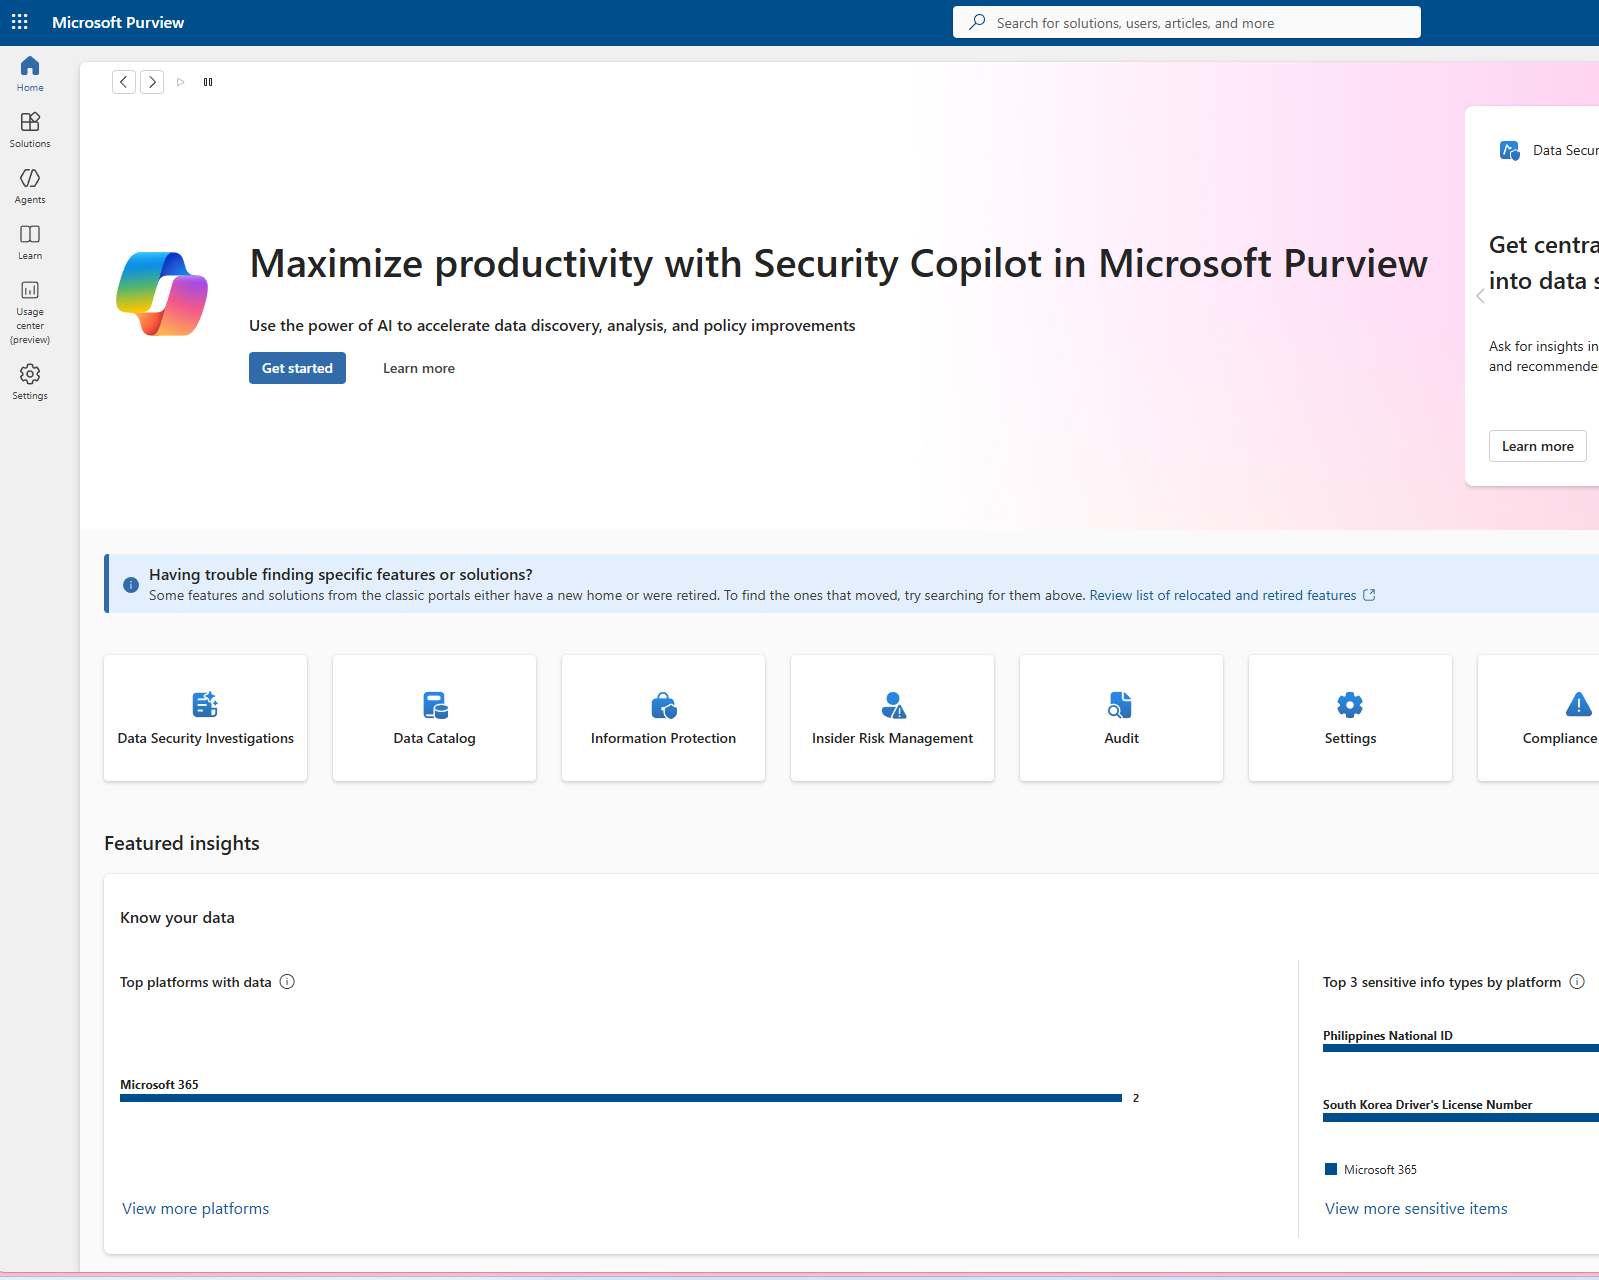Go to Home in left navigation

point(30,74)
